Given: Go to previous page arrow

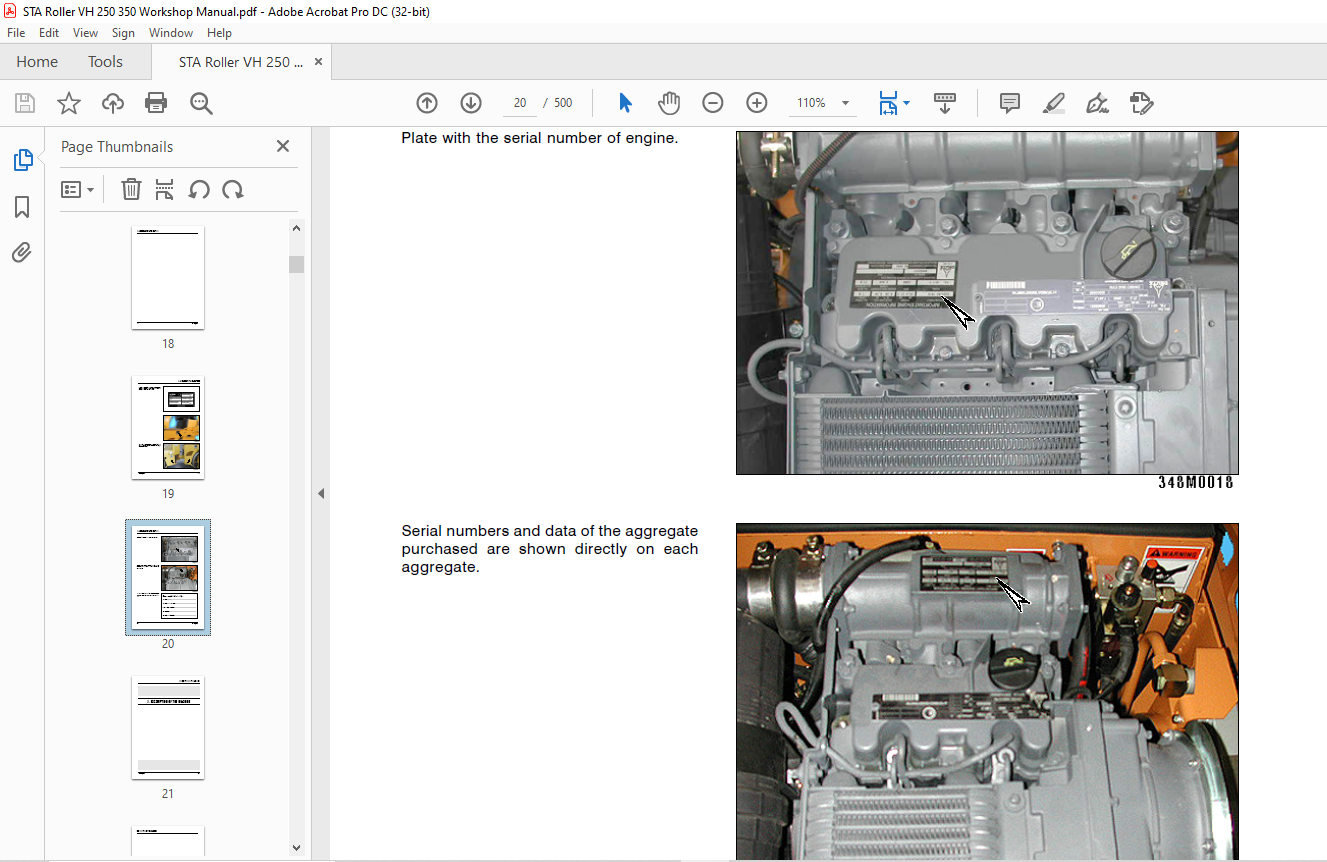Looking at the screenshot, I should click(x=427, y=103).
